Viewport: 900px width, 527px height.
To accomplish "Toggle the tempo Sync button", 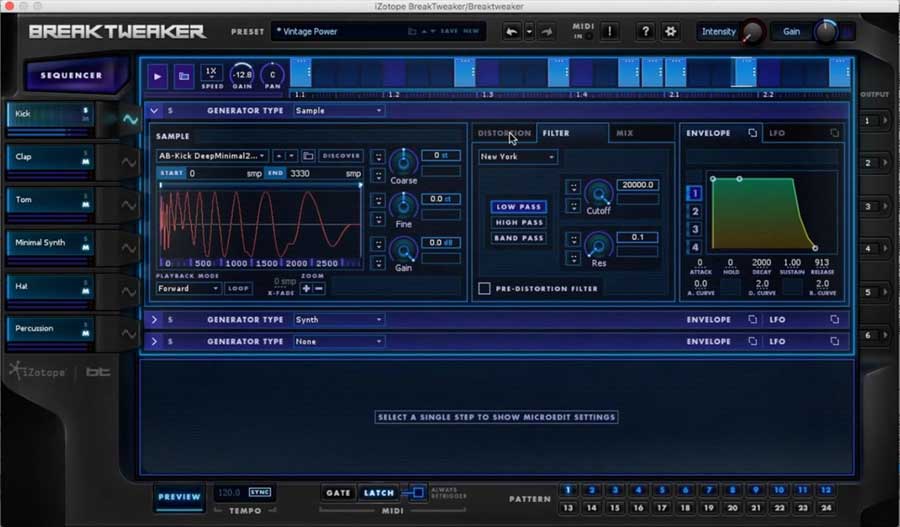I will (259, 492).
